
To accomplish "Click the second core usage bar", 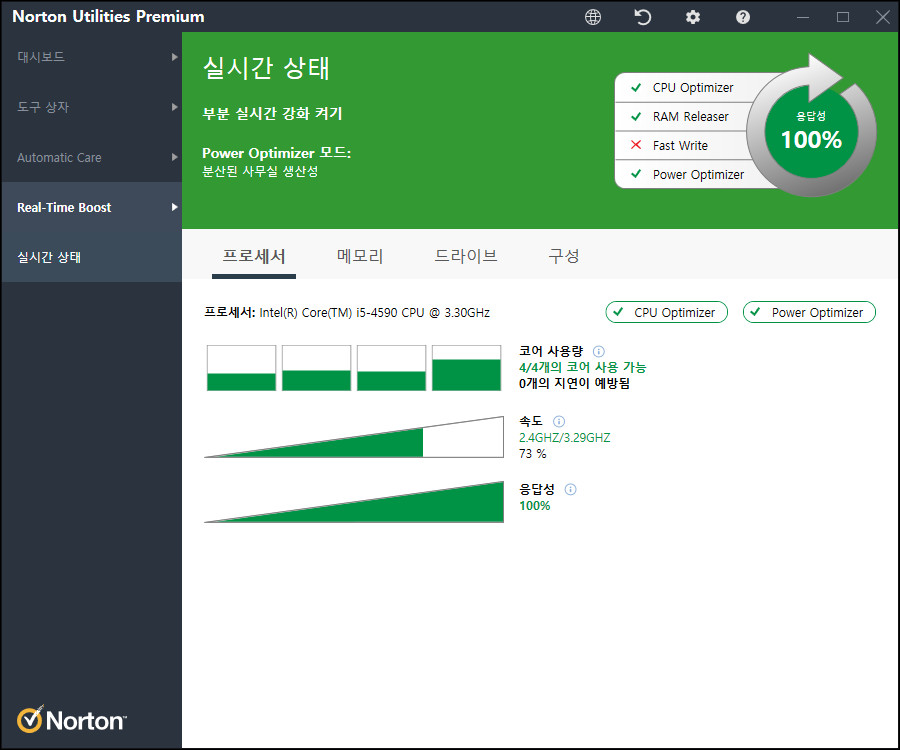I will coord(316,368).
